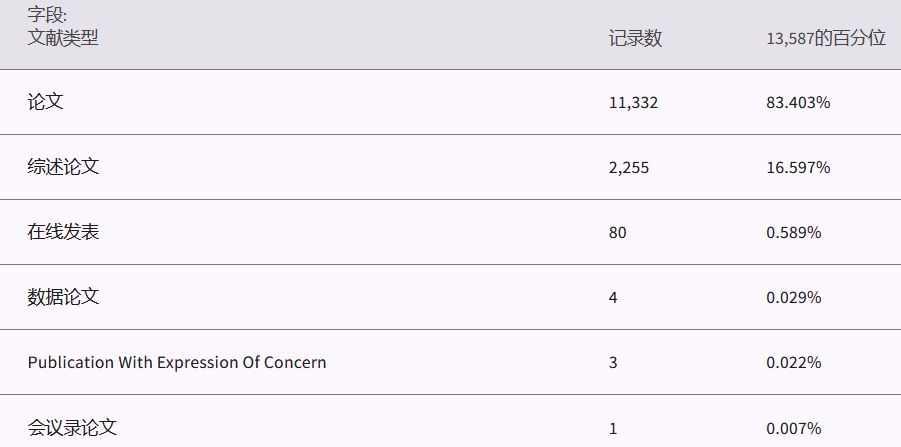The width and height of the screenshot is (901, 447).
Task: Click the percentage value 16.597%
Action: click(798, 168)
